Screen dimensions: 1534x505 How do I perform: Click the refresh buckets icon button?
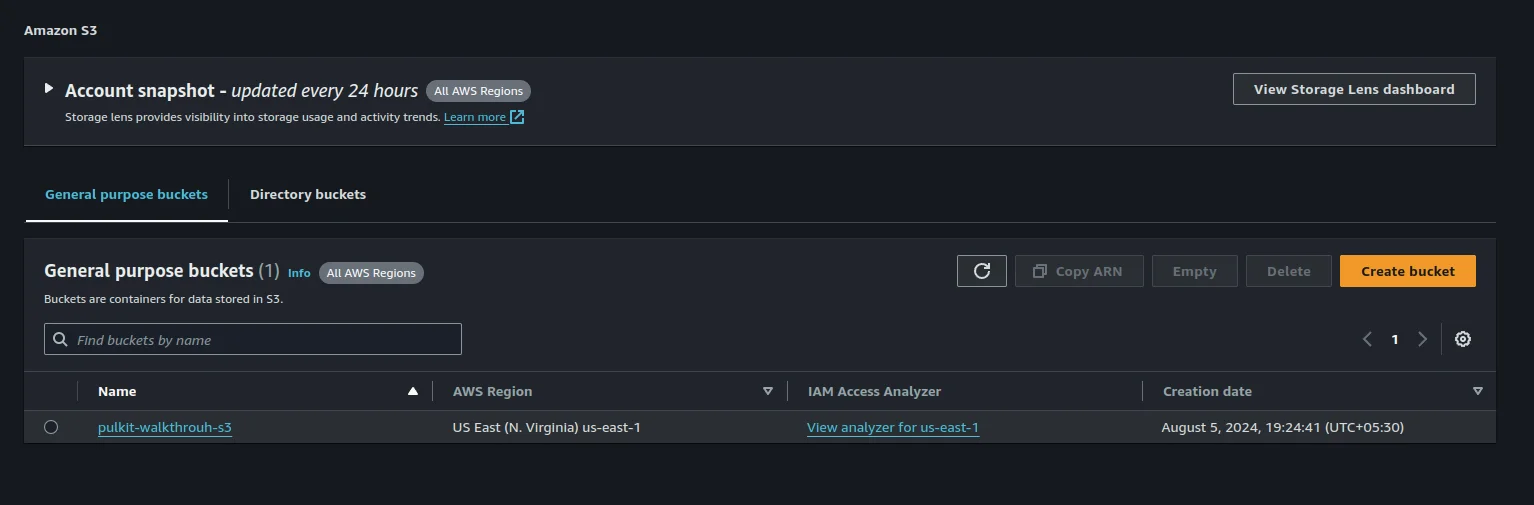982,271
